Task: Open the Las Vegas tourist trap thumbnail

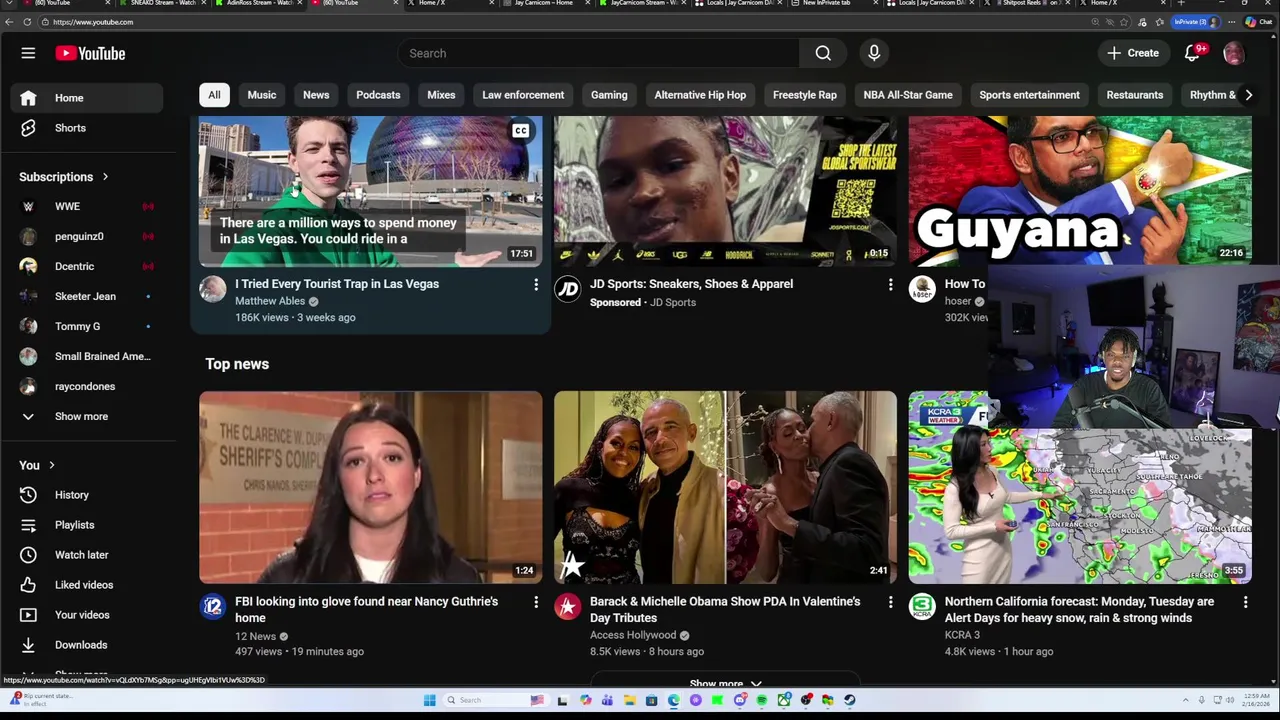Action: click(x=371, y=192)
